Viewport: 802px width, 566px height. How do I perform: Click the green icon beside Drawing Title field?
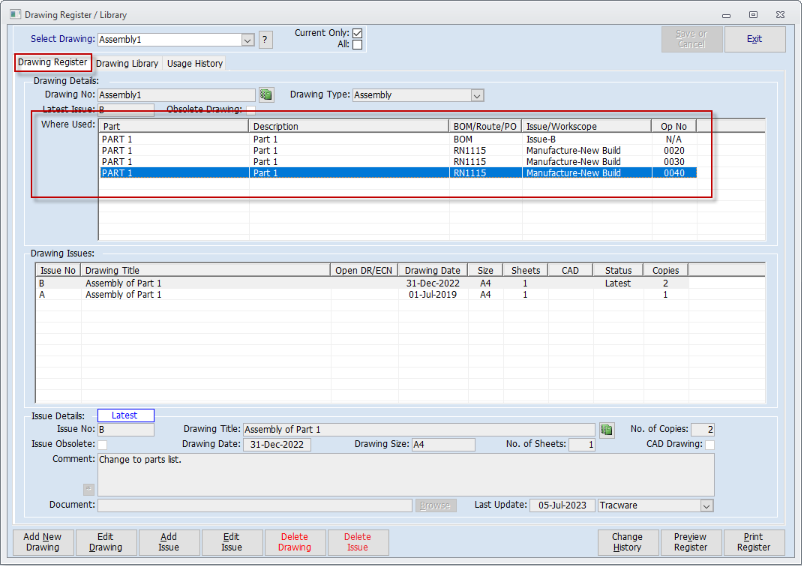pos(606,430)
